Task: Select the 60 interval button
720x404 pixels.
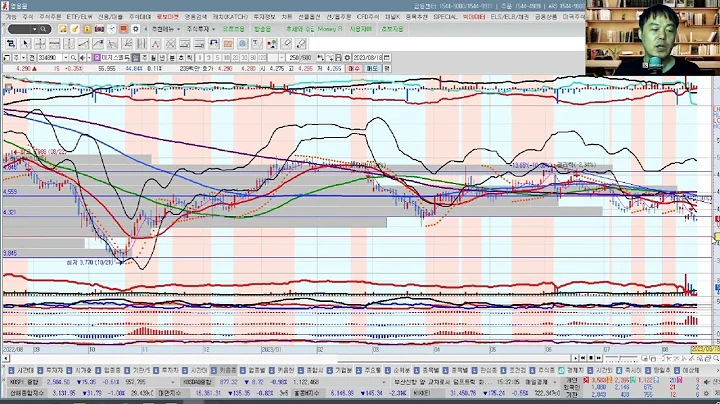Action: [253, 57]
